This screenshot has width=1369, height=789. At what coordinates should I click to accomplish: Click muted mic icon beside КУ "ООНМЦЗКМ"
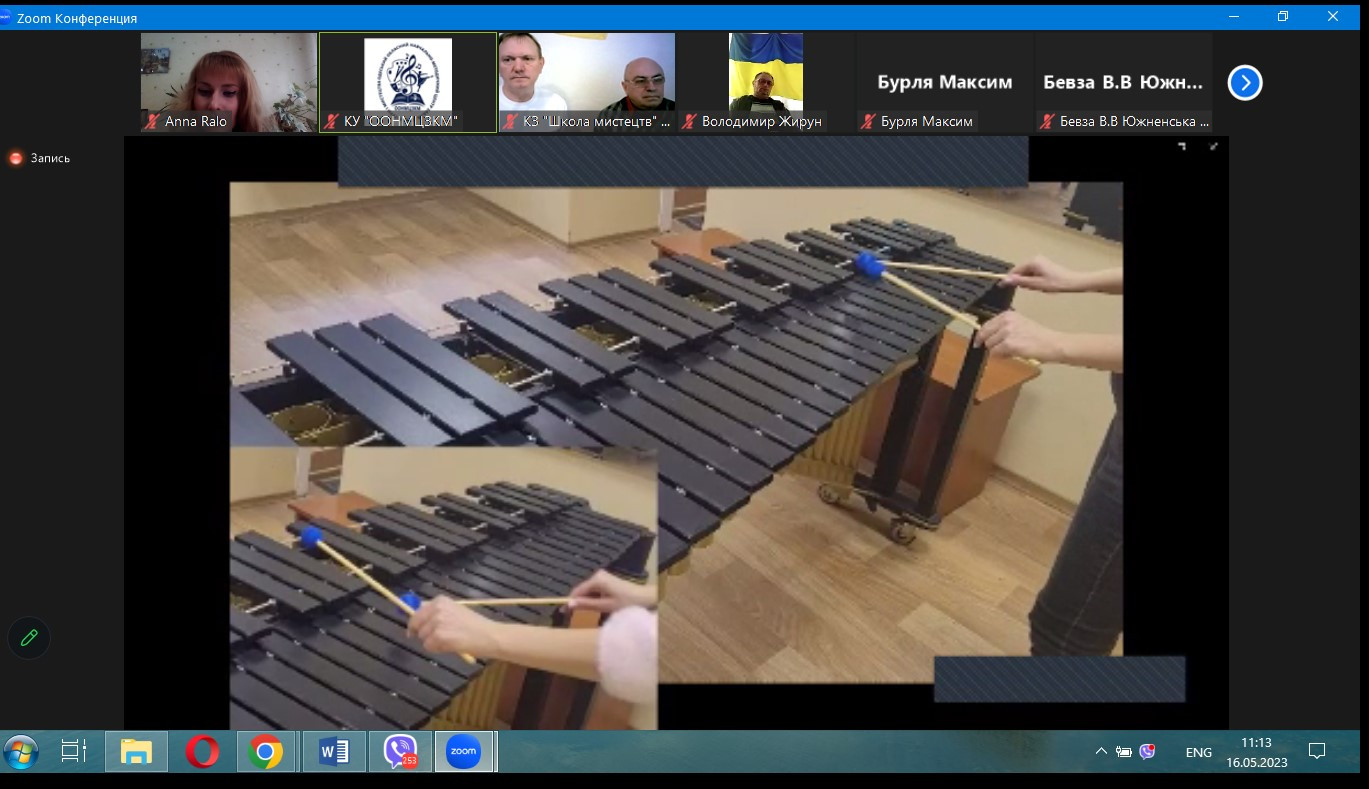(332, 122)
